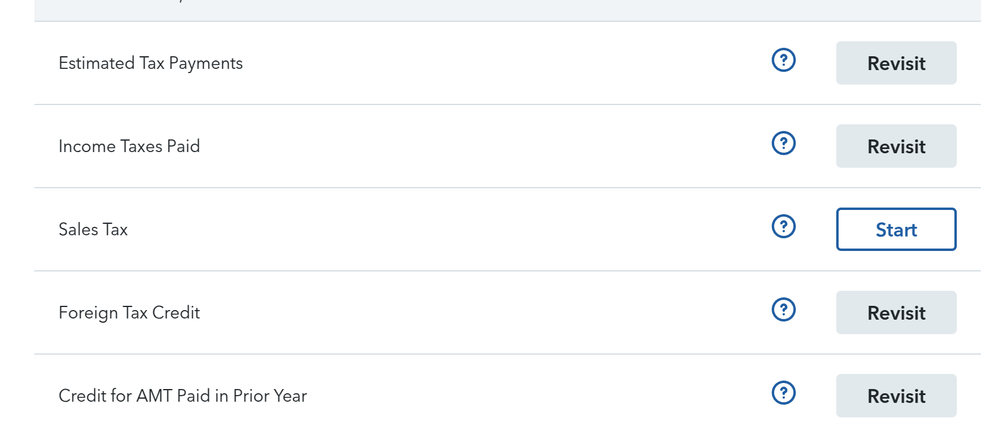Click Revisit beside Income Taxes Paid
Viewport: 999px width, 435px height.
click(x=896, y=146)
